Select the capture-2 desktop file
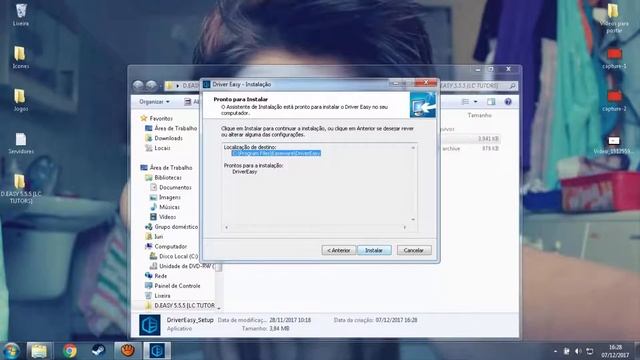This screenshot has width=640, height=360. [x=614, y=101]
